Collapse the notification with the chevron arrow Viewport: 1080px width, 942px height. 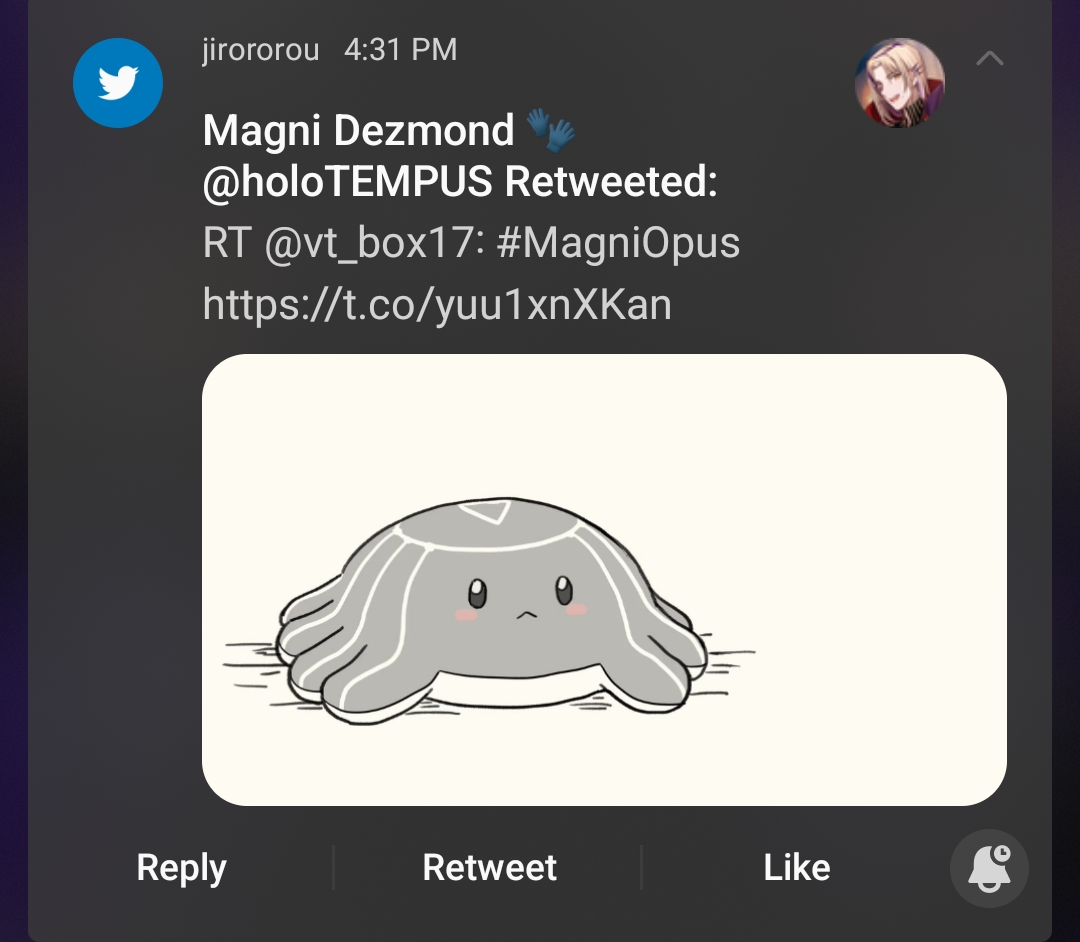(x=989, y=59)
